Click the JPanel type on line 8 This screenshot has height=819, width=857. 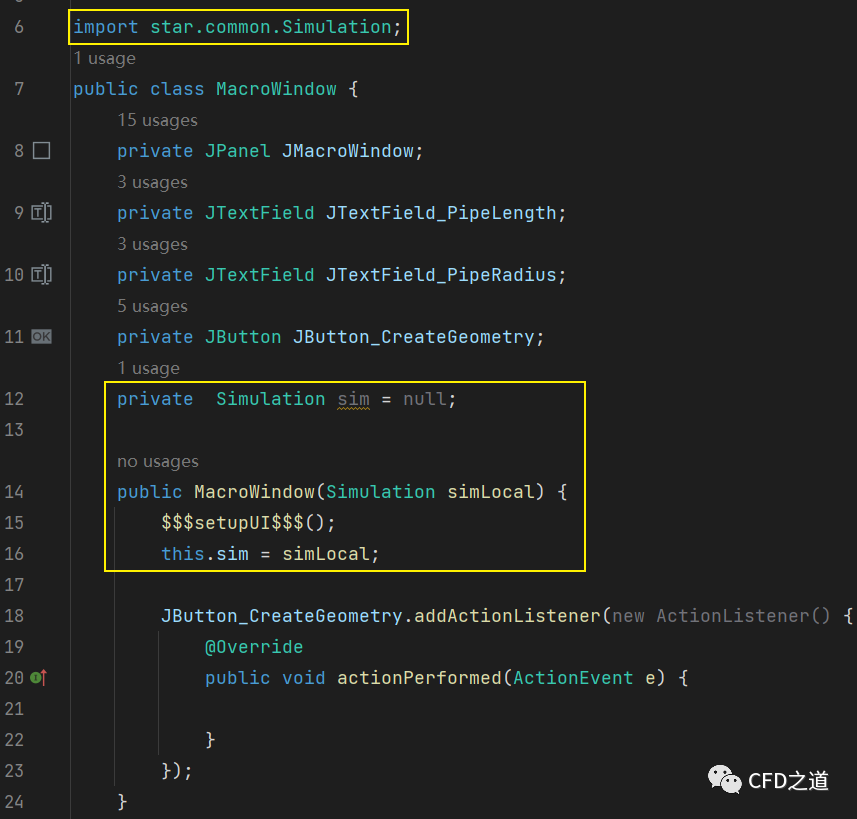coord(237,151)
